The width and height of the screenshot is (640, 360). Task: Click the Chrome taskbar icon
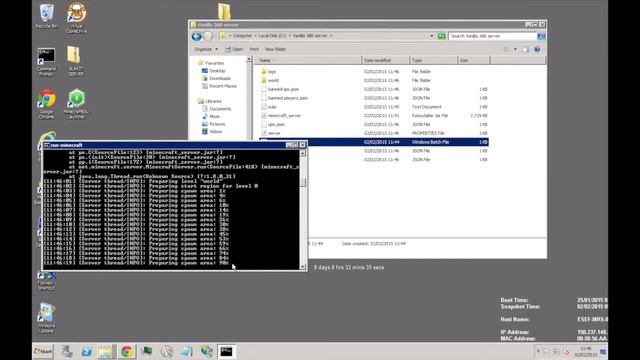pyautogui.click(x=127, y=351)
